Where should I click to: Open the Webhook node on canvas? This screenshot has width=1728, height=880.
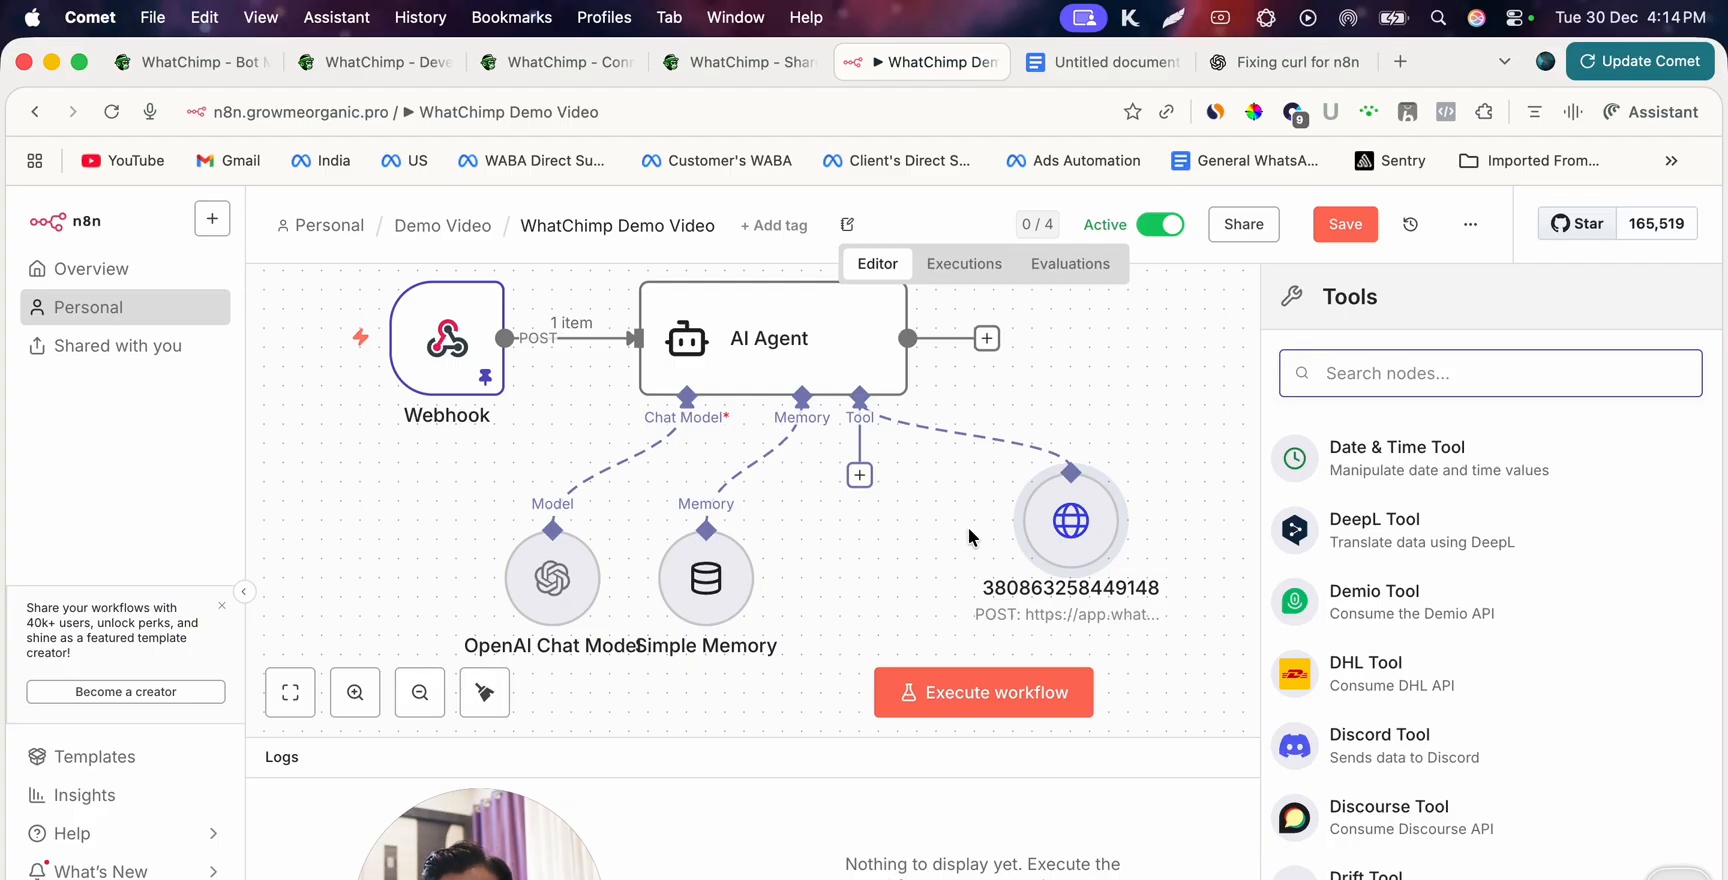[447, 338]
